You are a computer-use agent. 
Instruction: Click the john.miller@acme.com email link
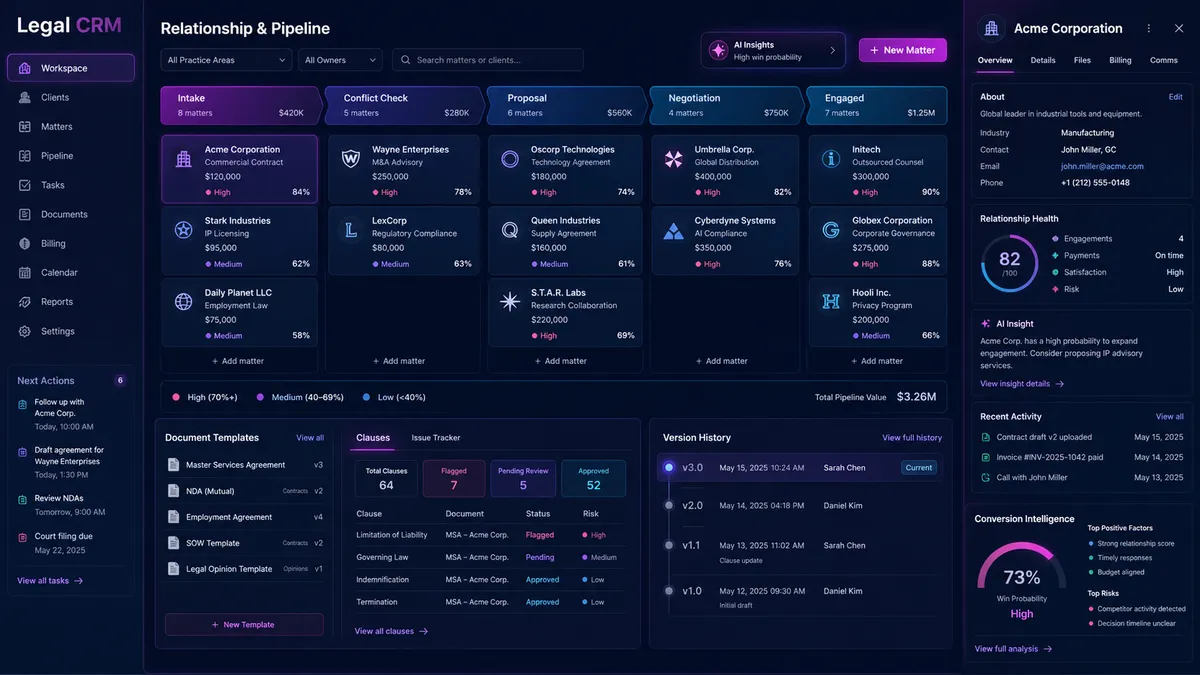1102,166
